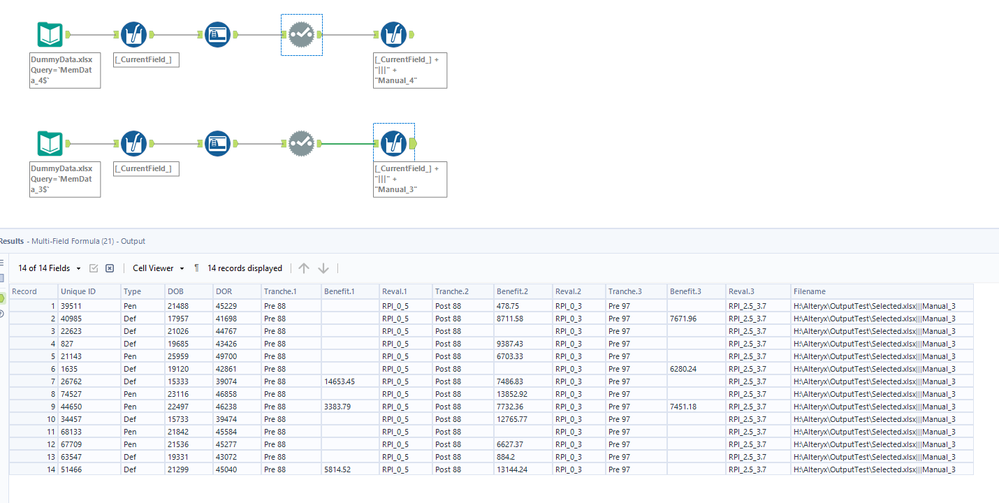Select first Multi-Field Formula tool in MemData_4$ workflow
This screenshot has height=503, width=999.
[134, 34]
